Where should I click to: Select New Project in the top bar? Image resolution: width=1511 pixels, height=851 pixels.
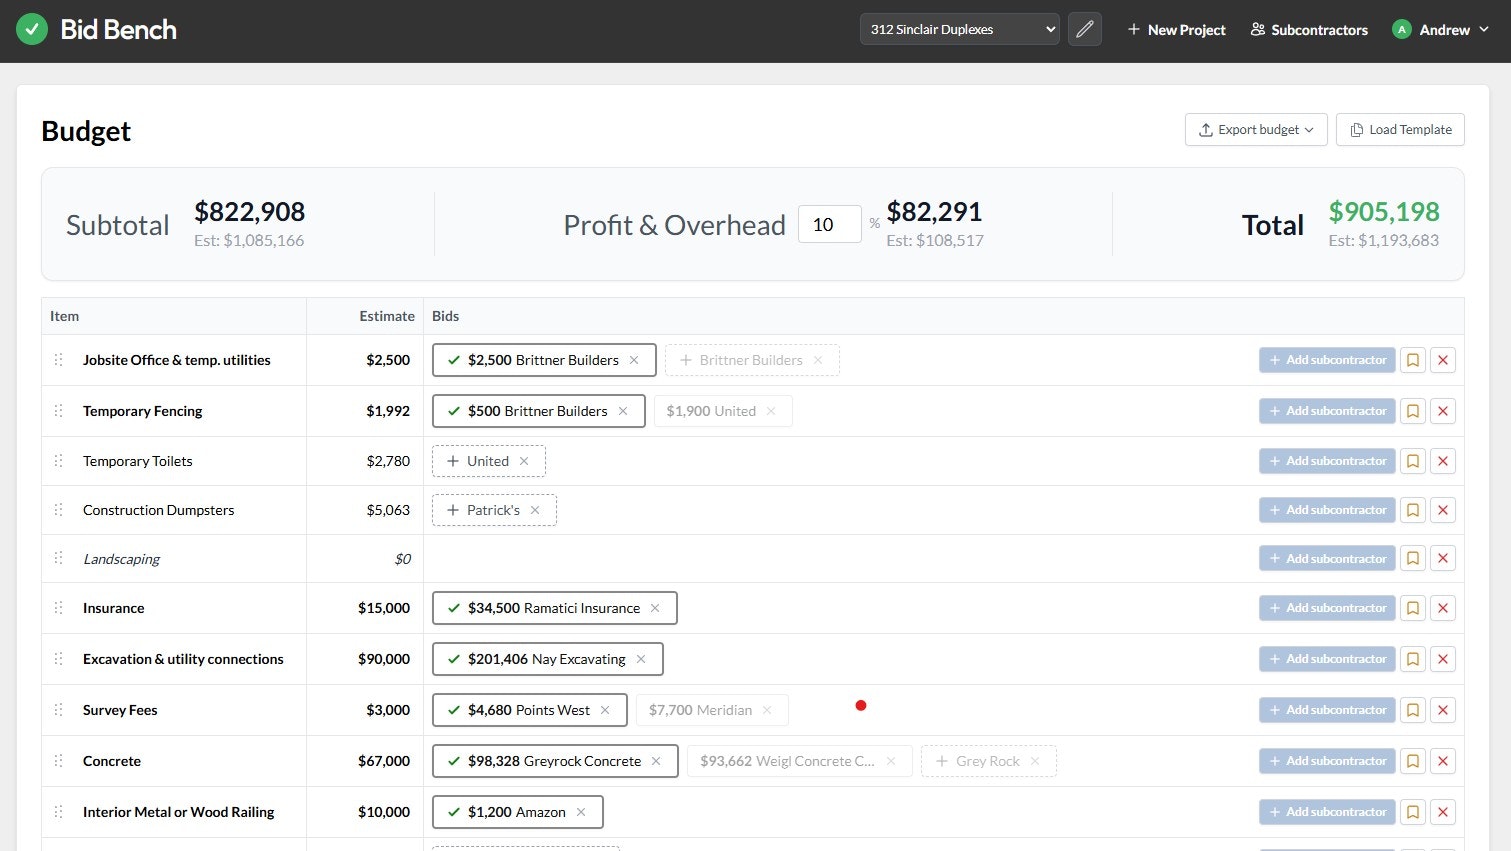pos(1176,29)
